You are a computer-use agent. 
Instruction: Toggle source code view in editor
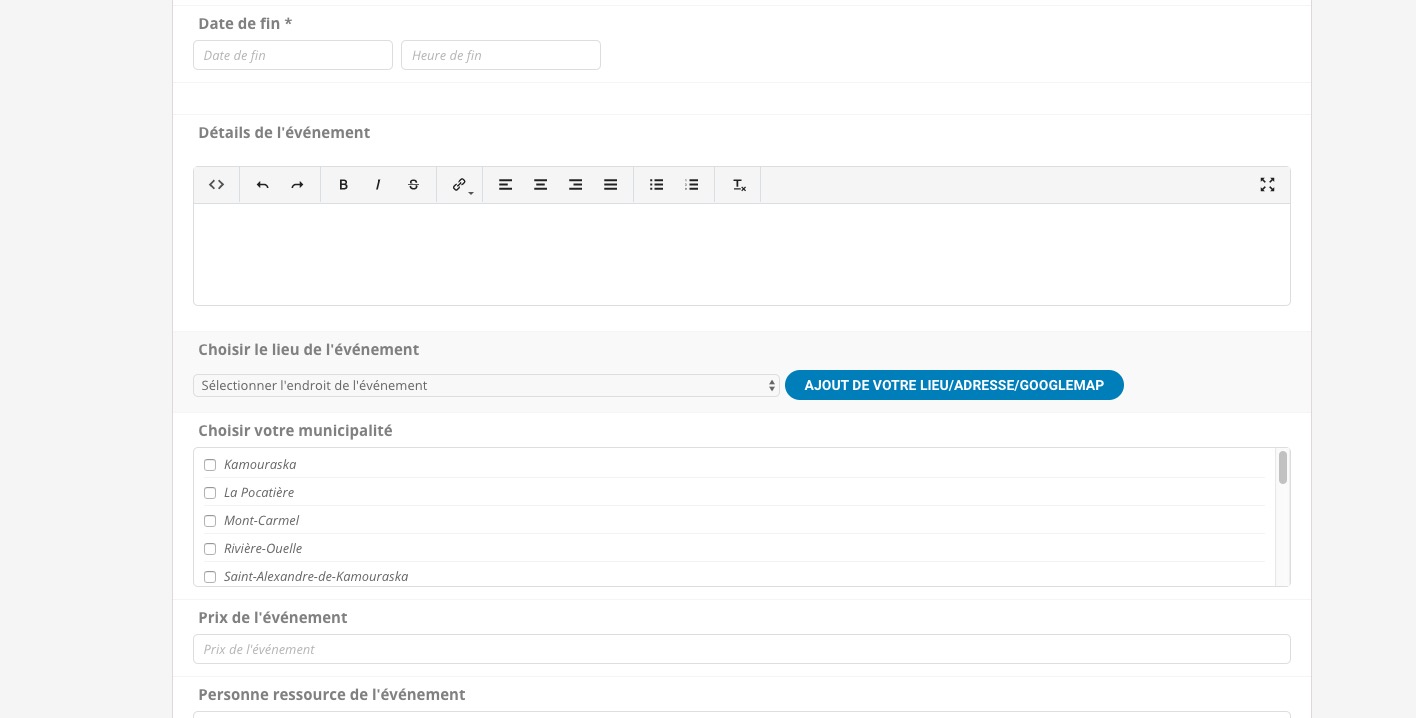tap(216, 185)
